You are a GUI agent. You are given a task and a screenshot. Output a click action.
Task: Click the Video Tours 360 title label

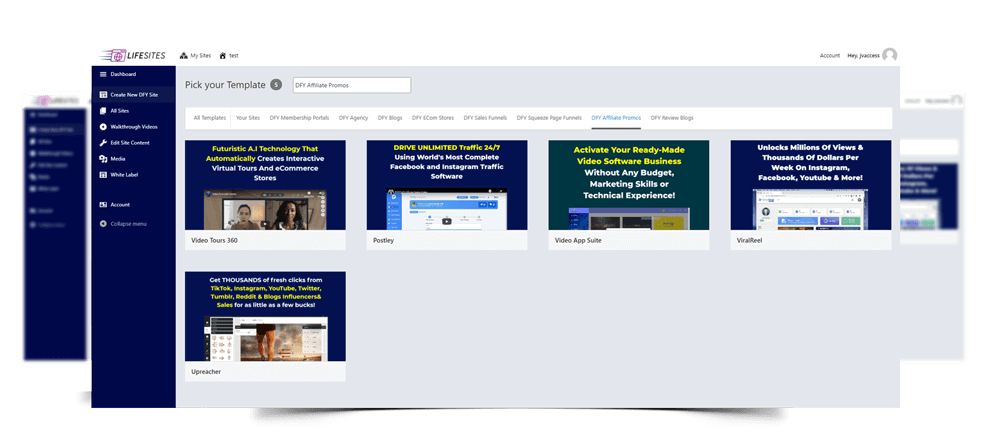click(214, 241)
